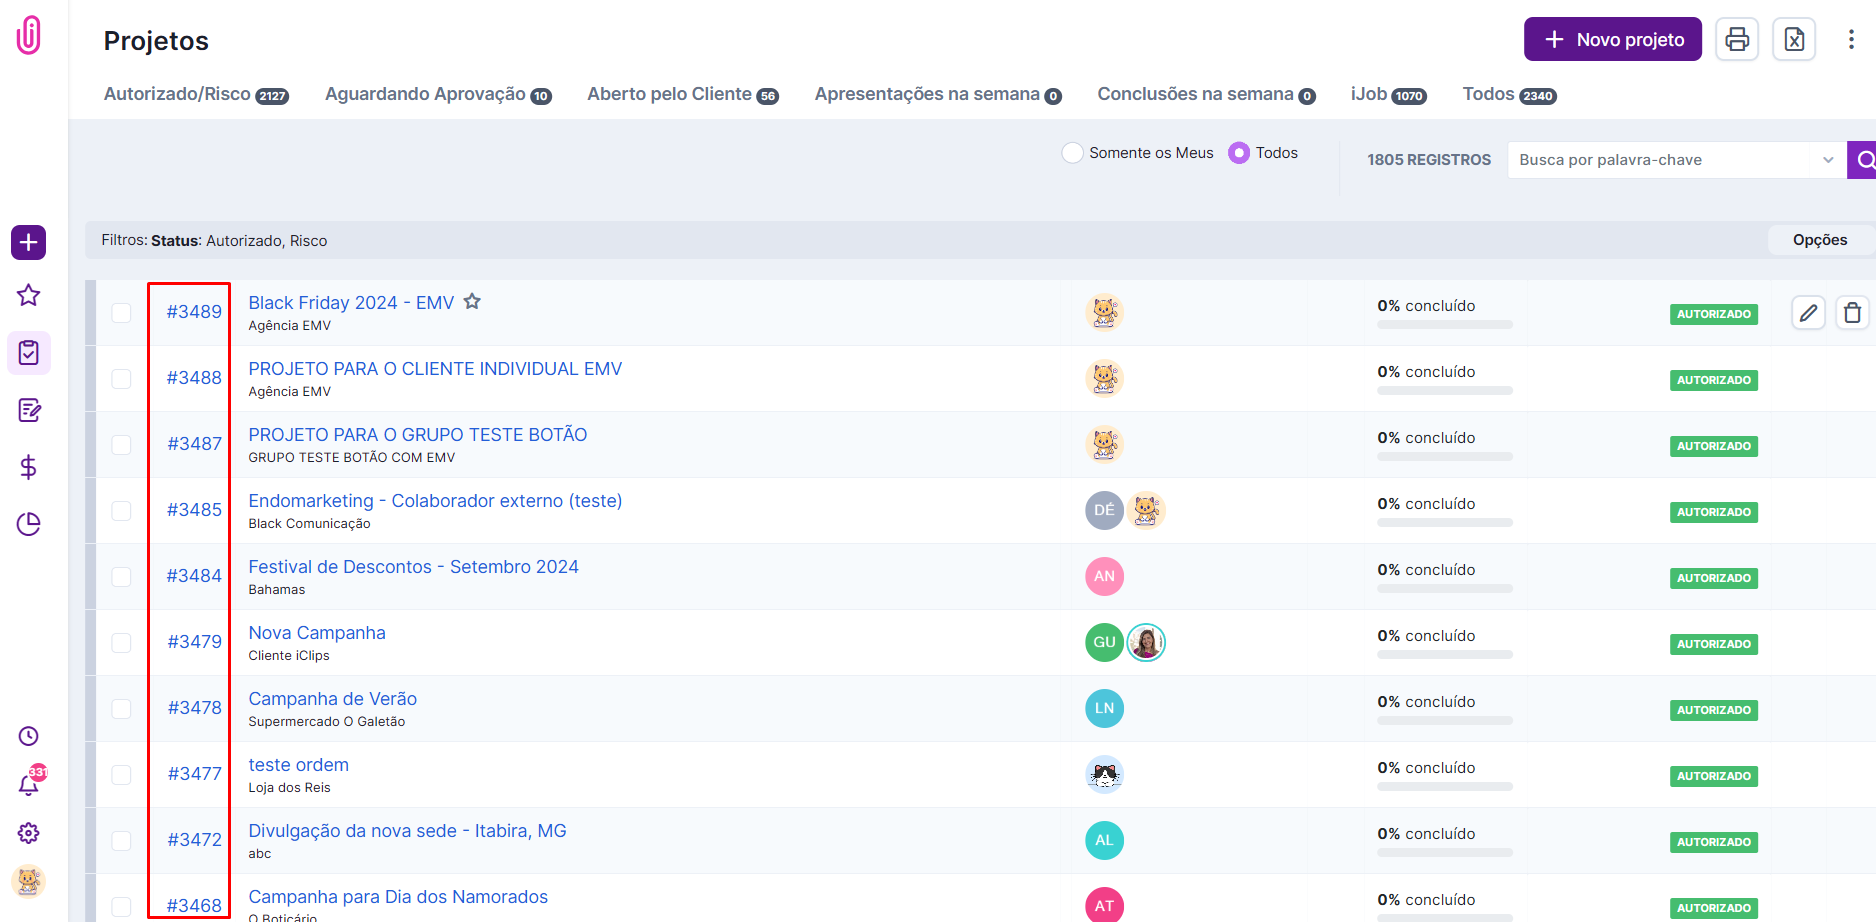Expand the Opções filter panel
Screen dimensions: 1876x922
click(x=1819, y=240)
